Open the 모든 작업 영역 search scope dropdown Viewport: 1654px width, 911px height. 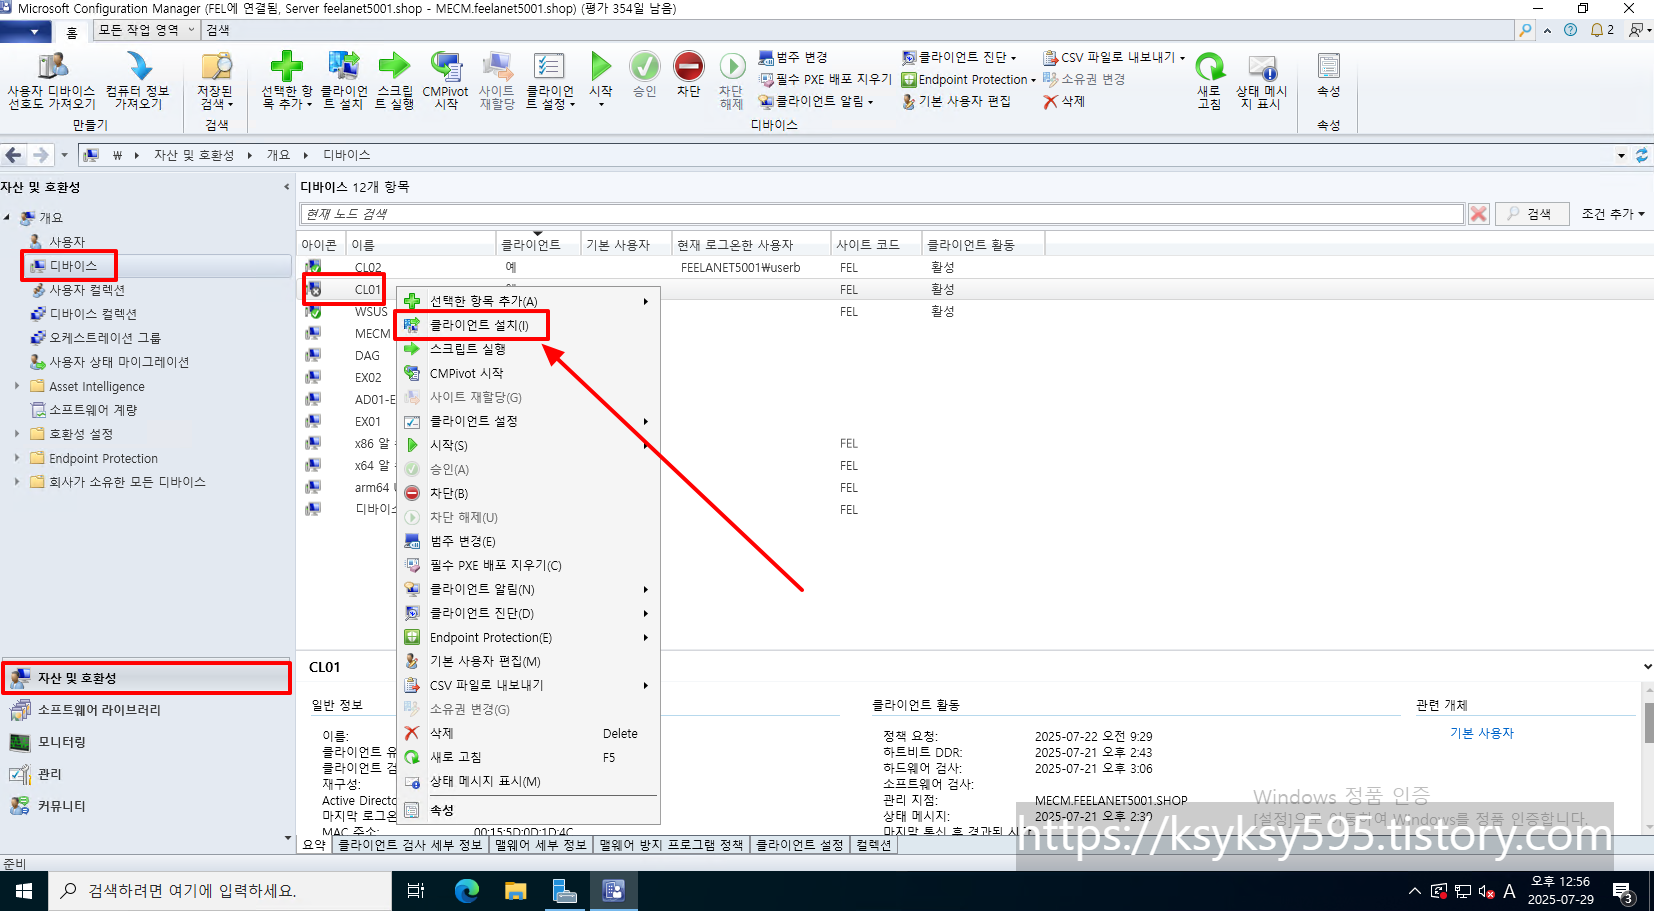click(146, 30)
